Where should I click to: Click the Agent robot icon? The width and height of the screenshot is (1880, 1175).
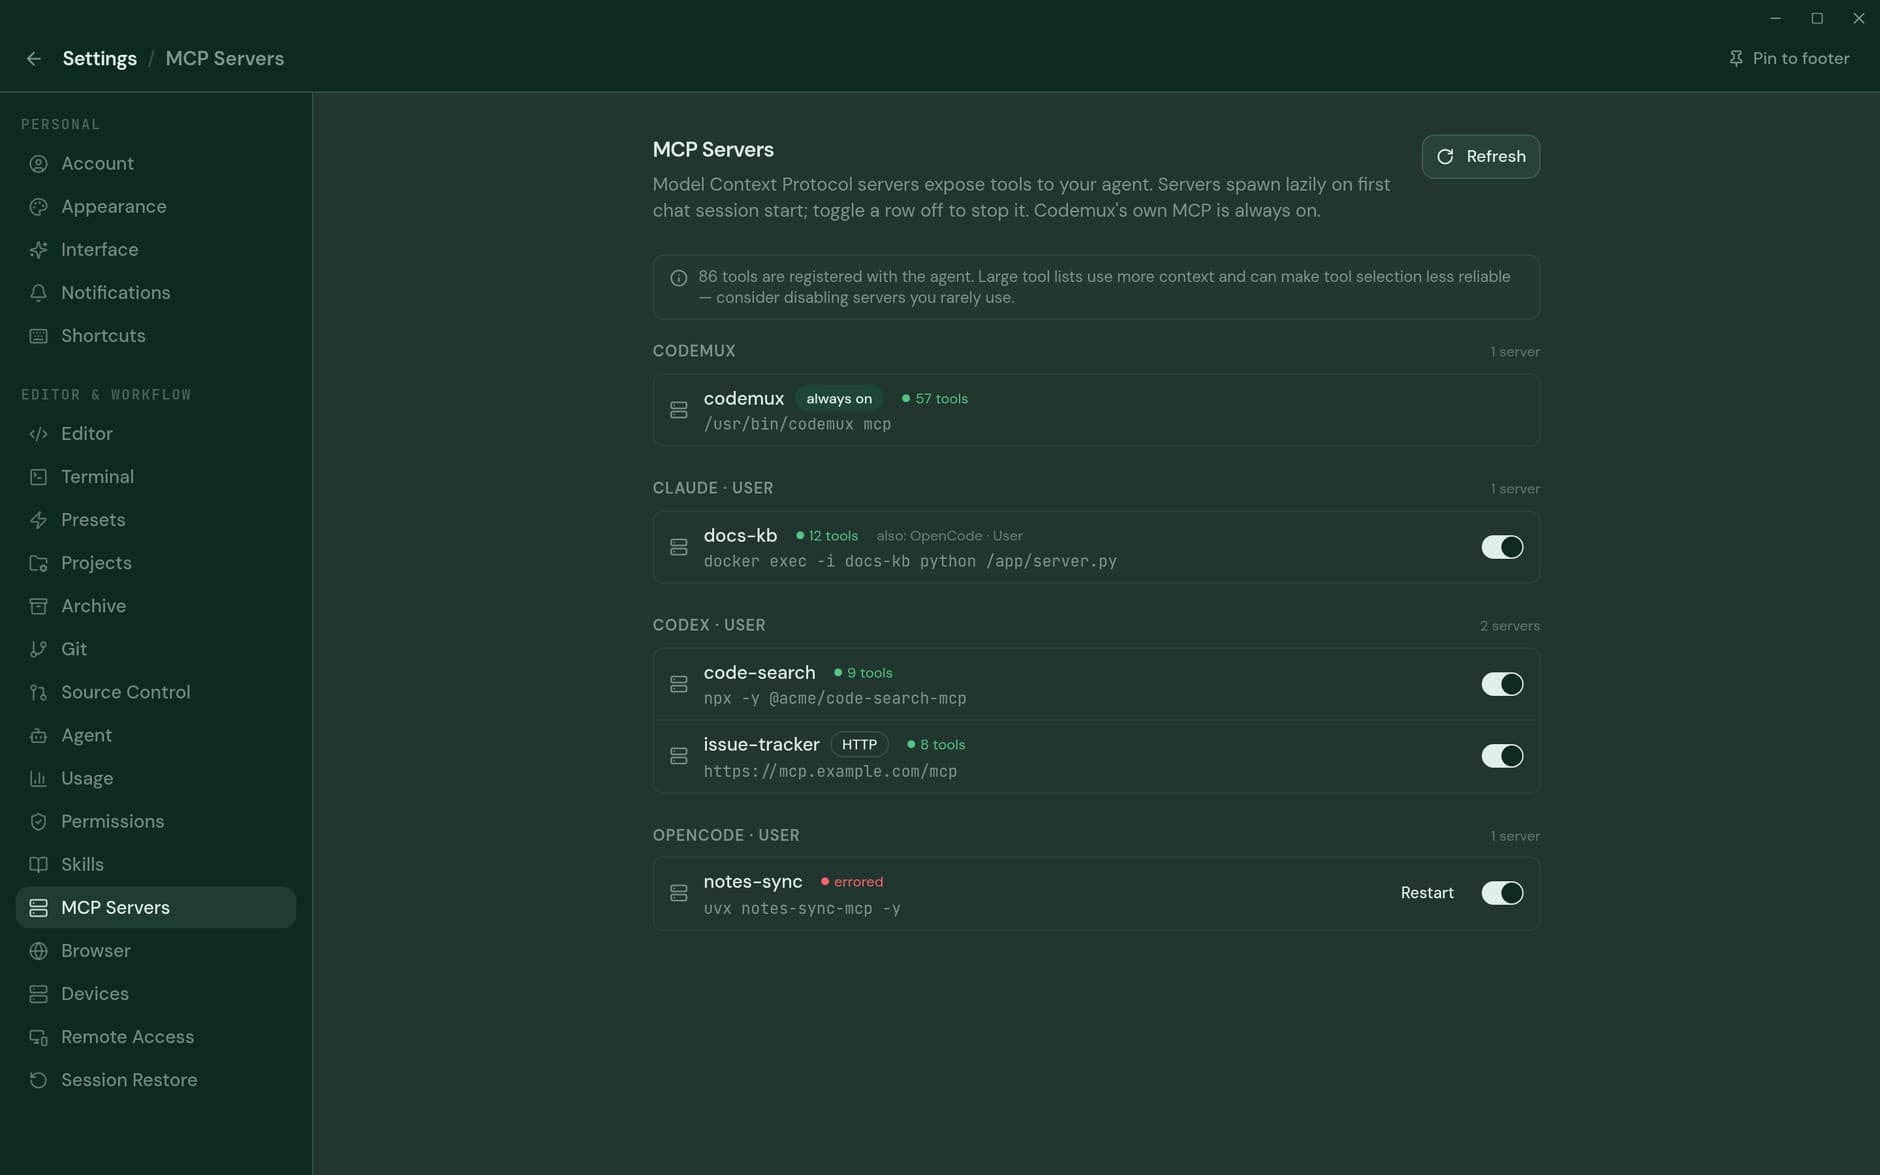(38, 735)
